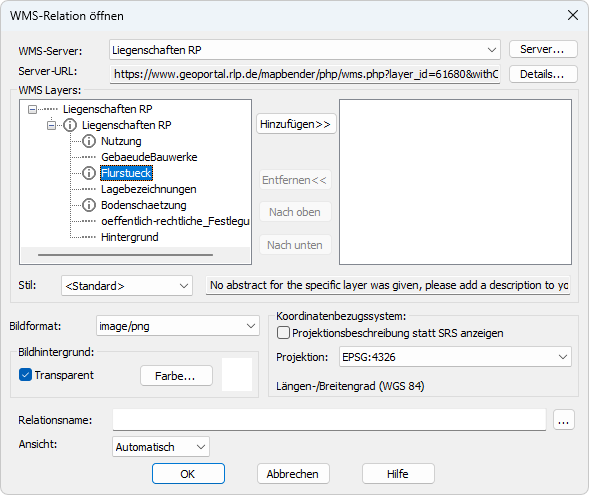Click the Abbrechen button
Image resolution: width=589 pixels, height=495 pixels.
[x=293, y=474]
